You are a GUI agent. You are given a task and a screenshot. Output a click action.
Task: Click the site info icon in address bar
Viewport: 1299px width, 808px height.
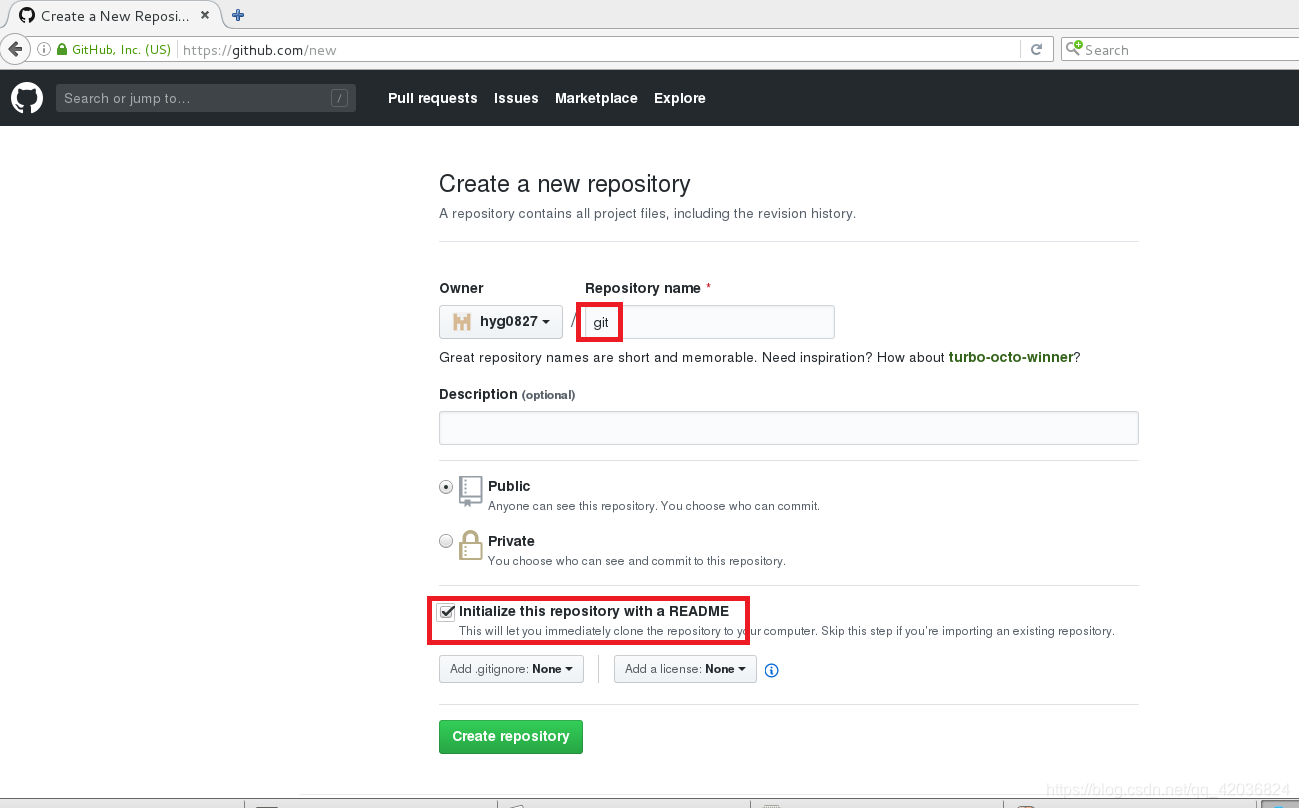44,49
